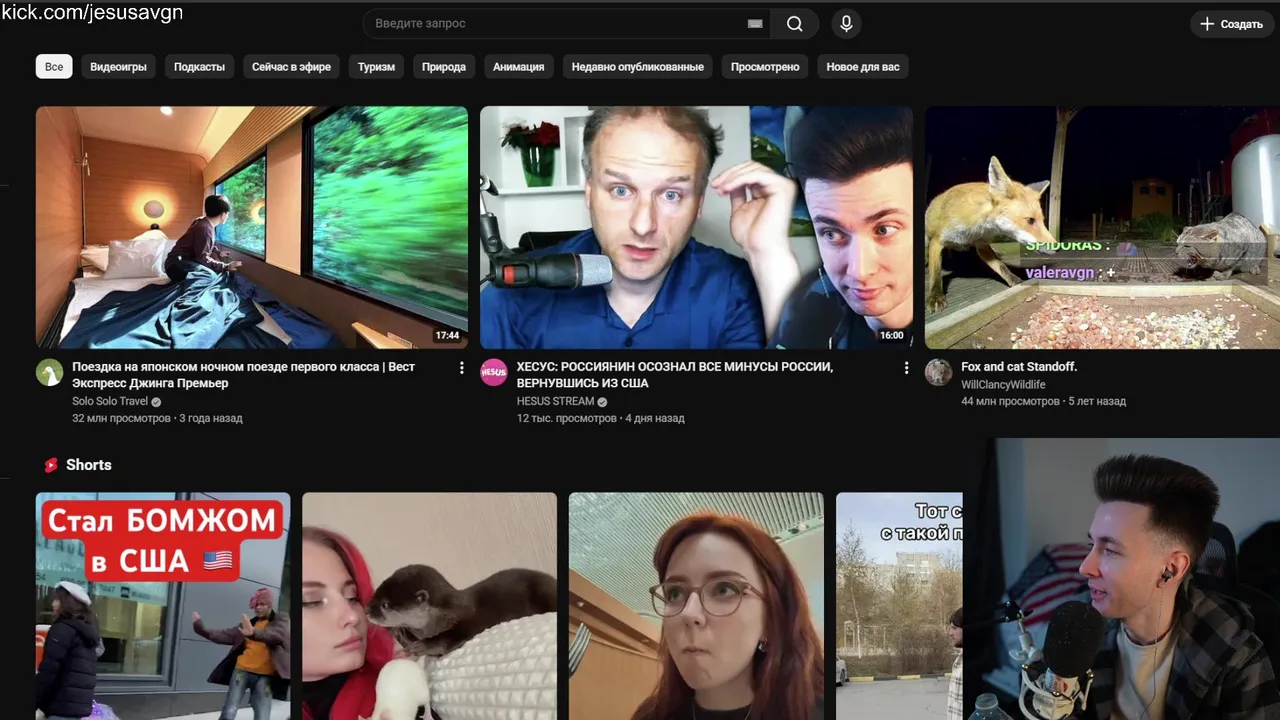
Task: Select the Все filter chip
Action: 54,67
